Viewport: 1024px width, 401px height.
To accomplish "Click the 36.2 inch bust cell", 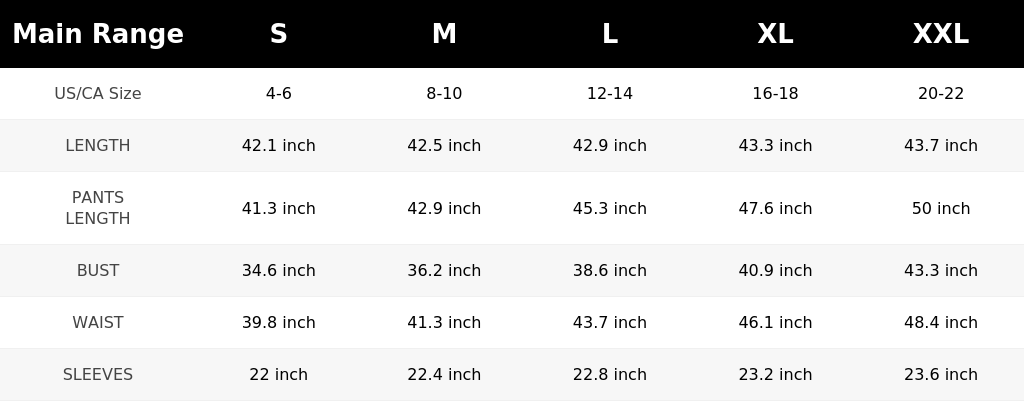I will coord(444,270).
